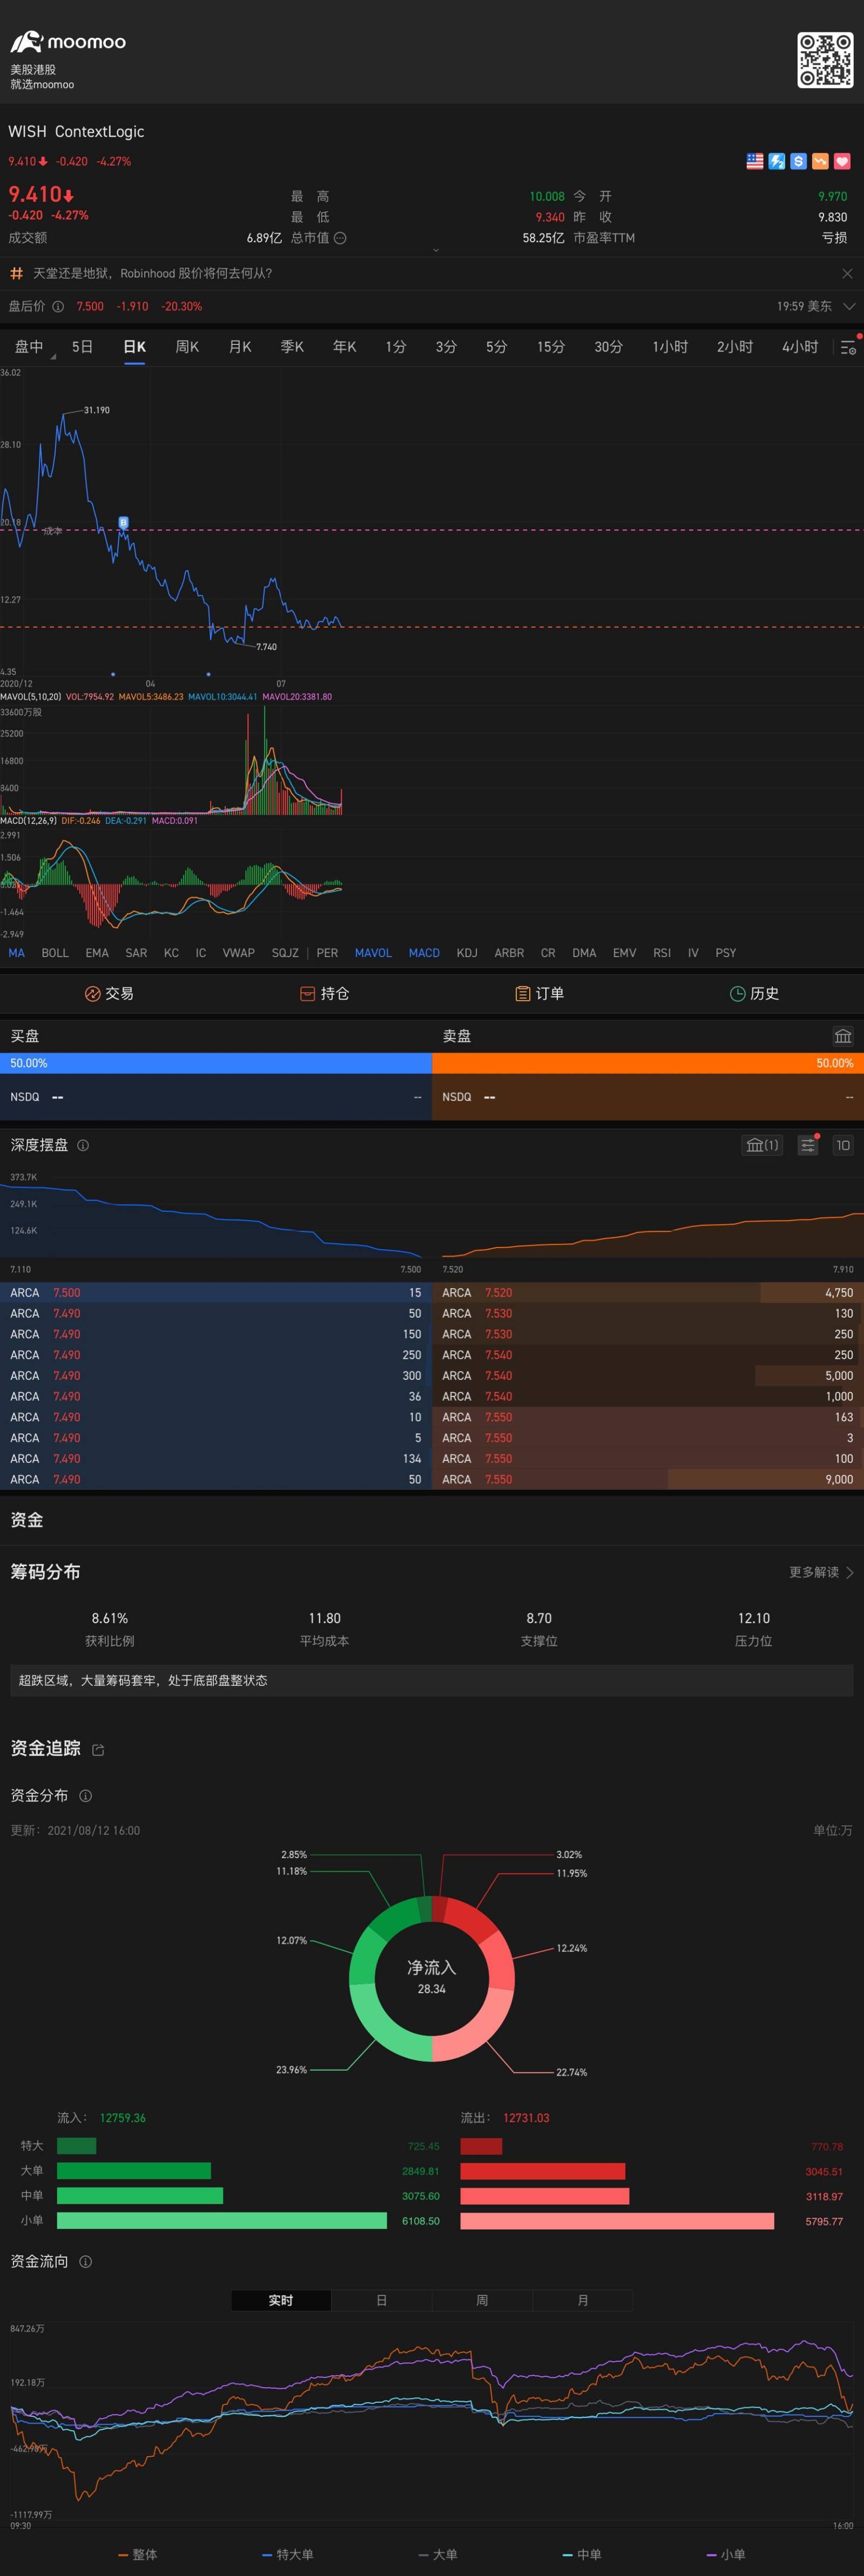Tap the after-hours price info icon
The height and width of the screenshot is (2576, 864).
click(58, 307)
